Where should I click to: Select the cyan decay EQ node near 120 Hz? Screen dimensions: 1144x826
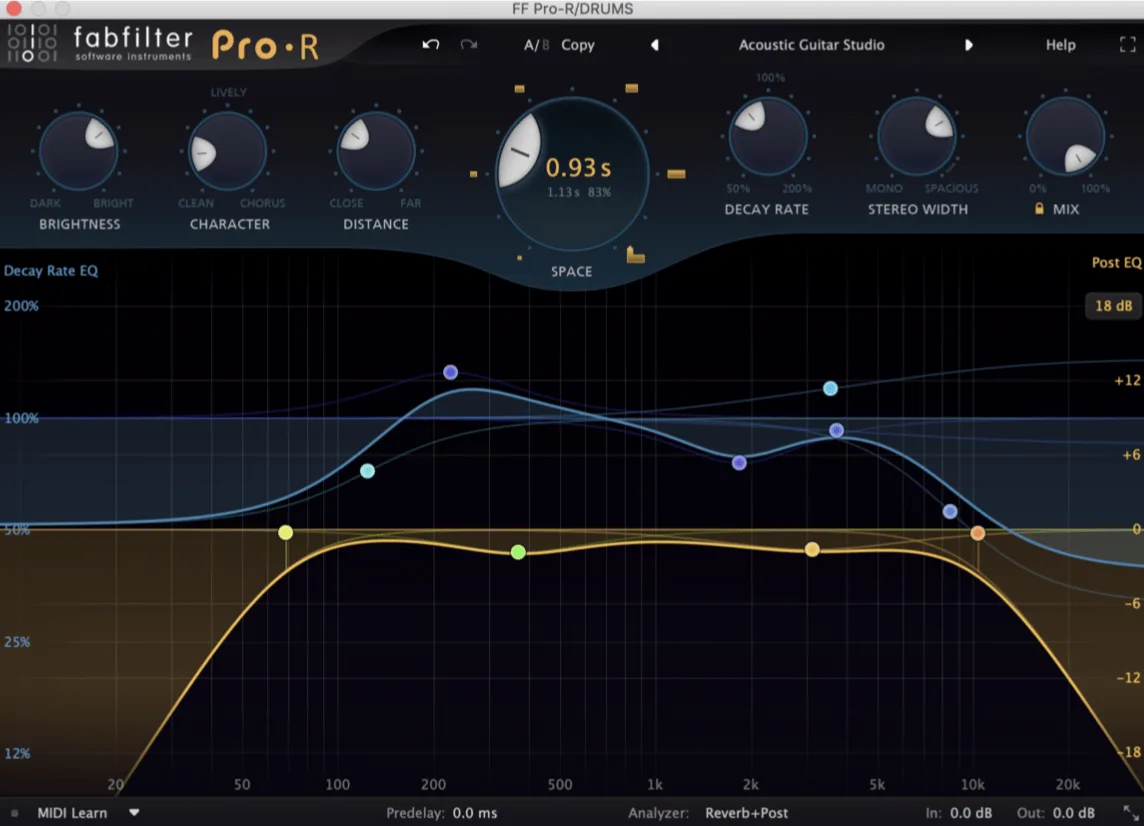click(x=368, y=471)
